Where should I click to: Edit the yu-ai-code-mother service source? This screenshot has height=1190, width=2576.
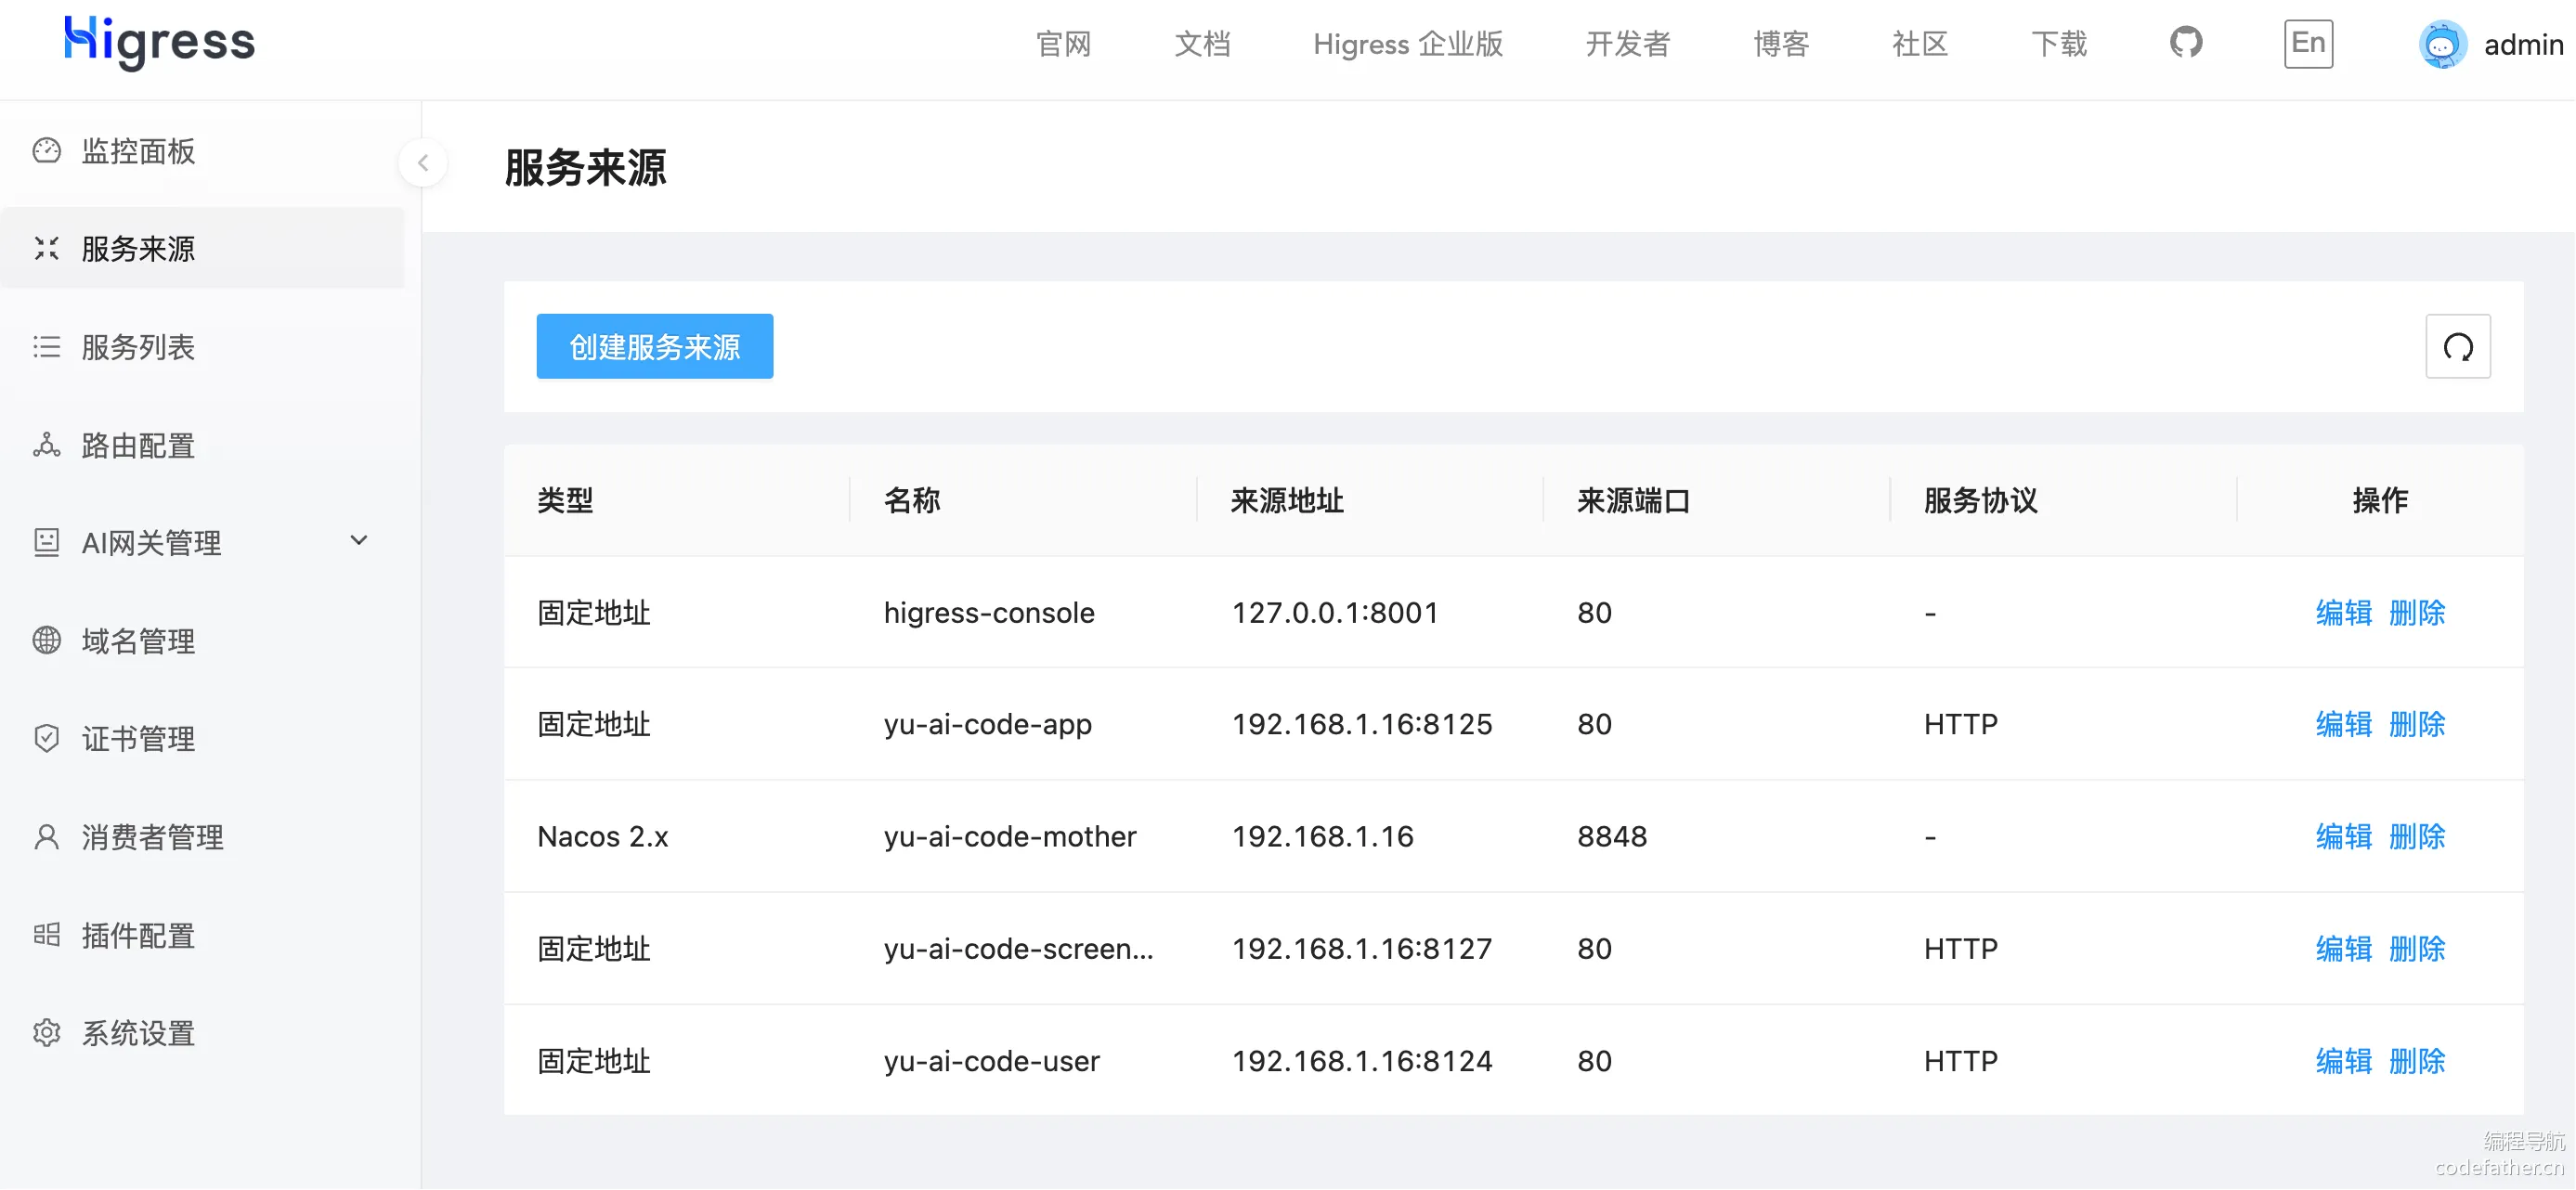pos(2343,837)
